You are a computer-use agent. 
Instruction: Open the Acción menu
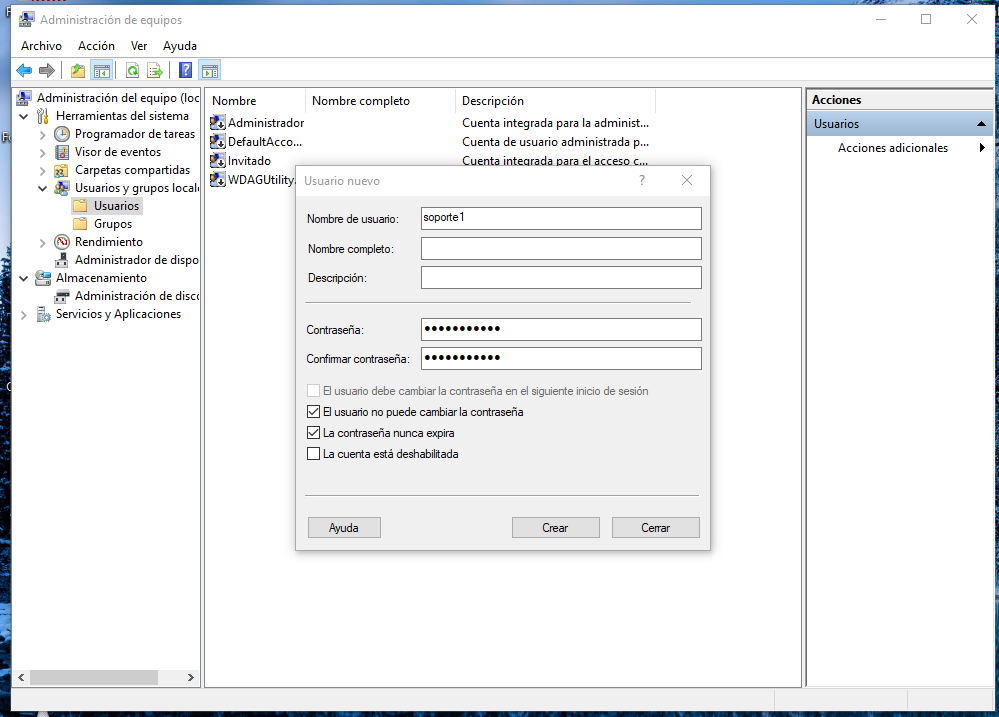pos(96,46)
